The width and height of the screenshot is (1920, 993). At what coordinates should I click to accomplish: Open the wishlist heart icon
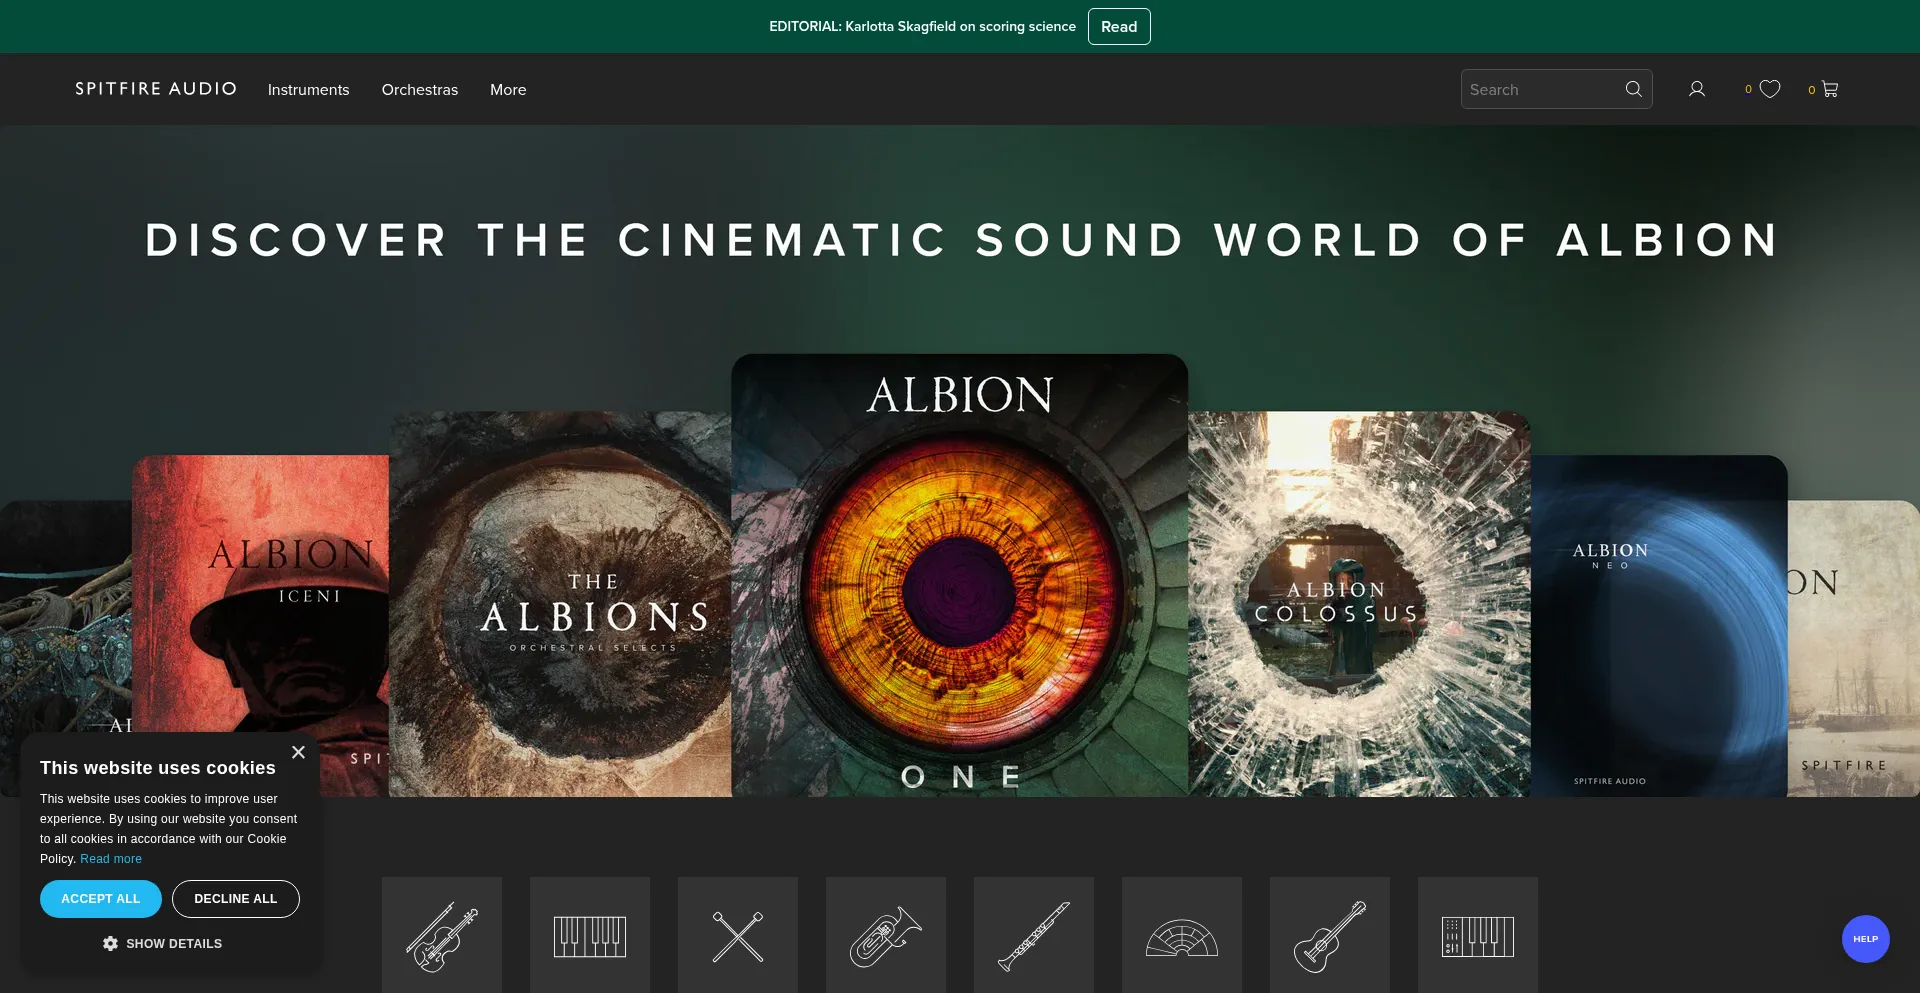(1770, 89)
